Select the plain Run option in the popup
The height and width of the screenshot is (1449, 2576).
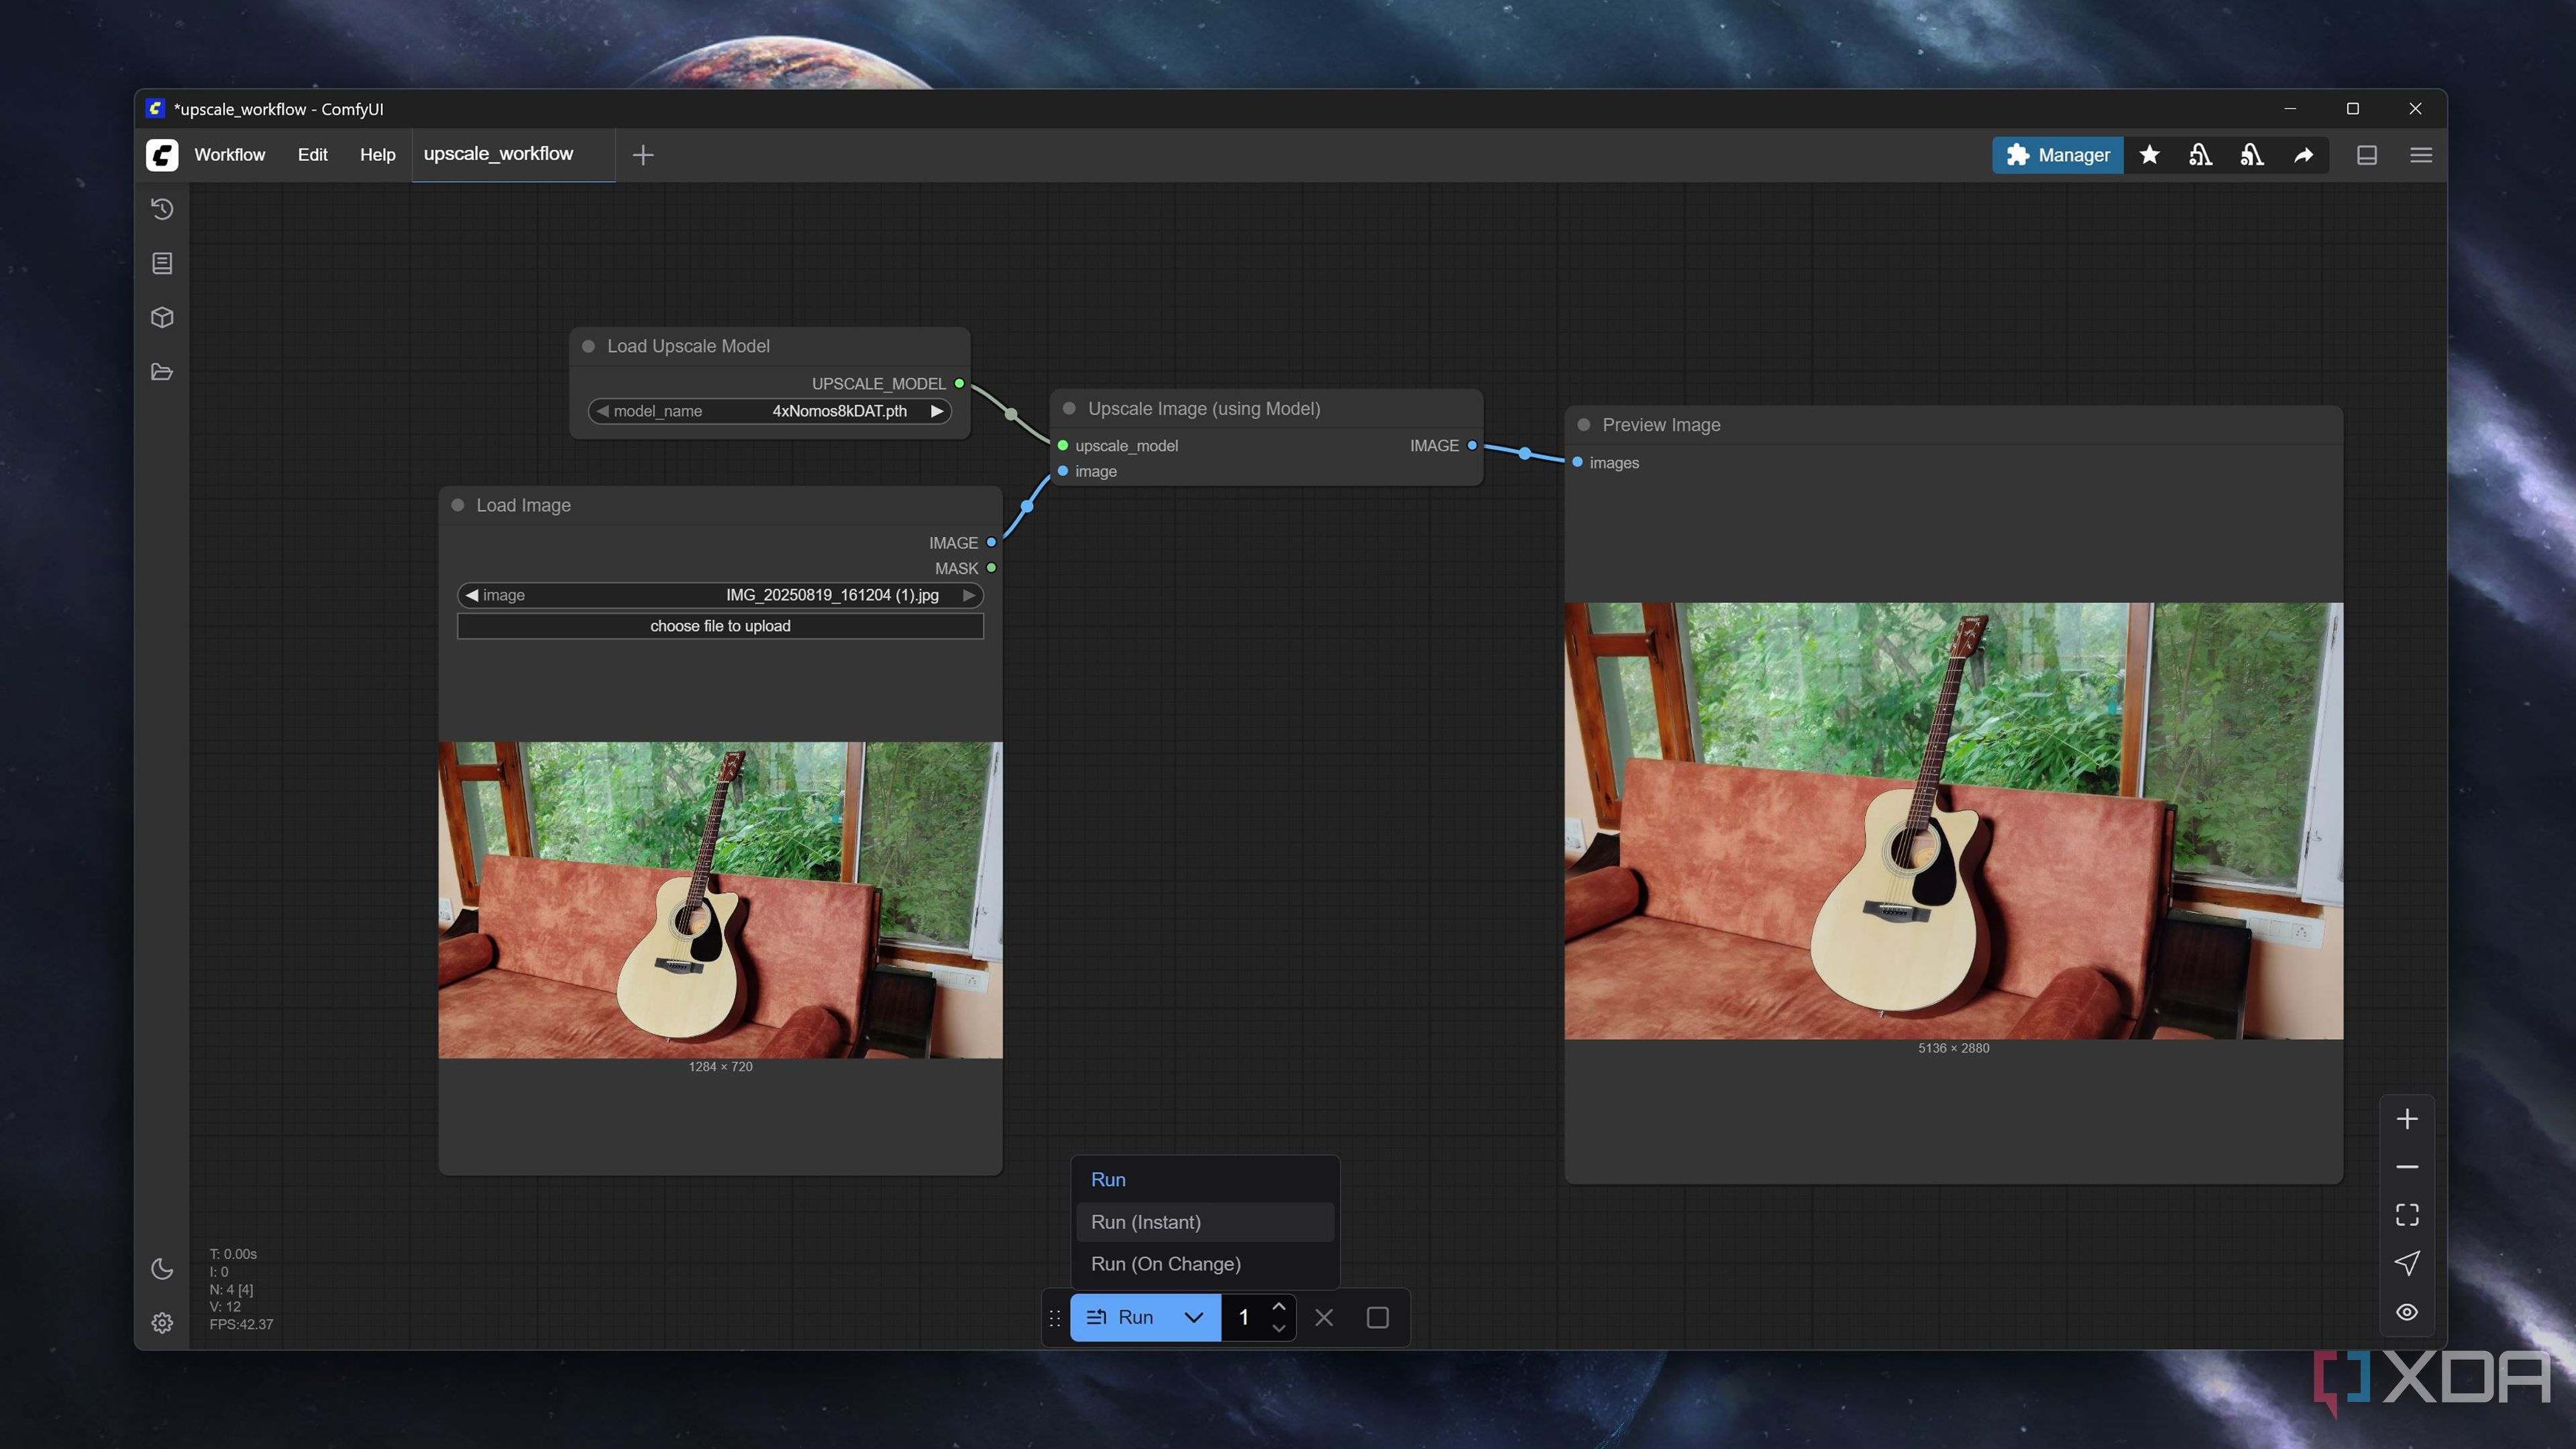1205,1180
